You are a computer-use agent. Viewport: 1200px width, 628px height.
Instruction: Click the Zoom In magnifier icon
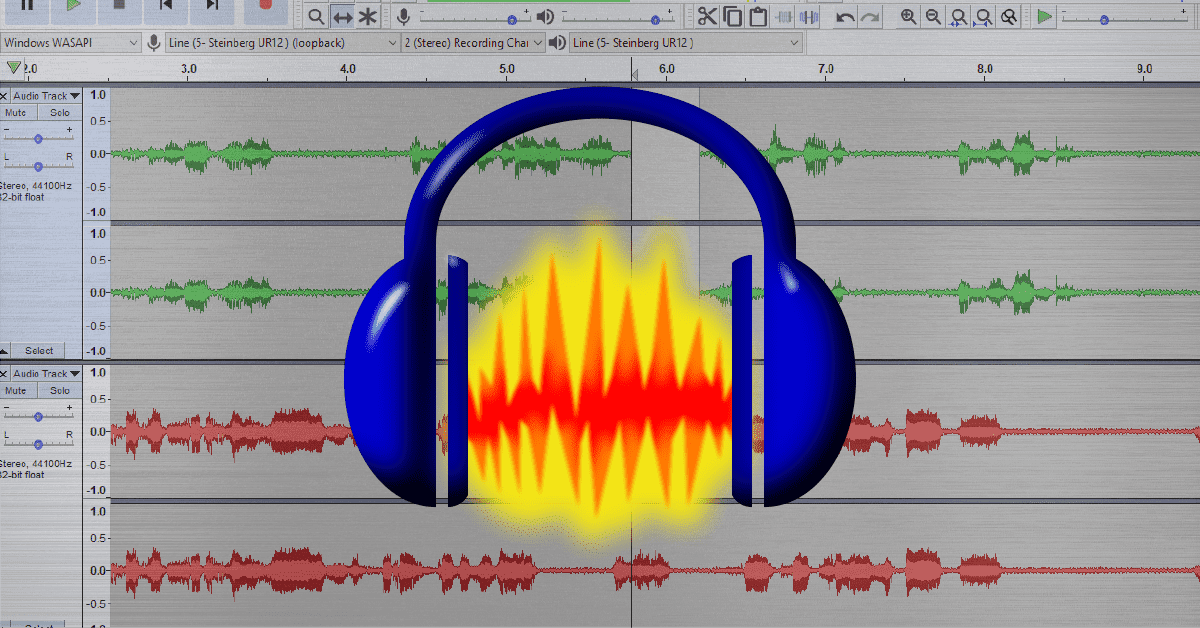pyautogui.click(x=908, y=16)
